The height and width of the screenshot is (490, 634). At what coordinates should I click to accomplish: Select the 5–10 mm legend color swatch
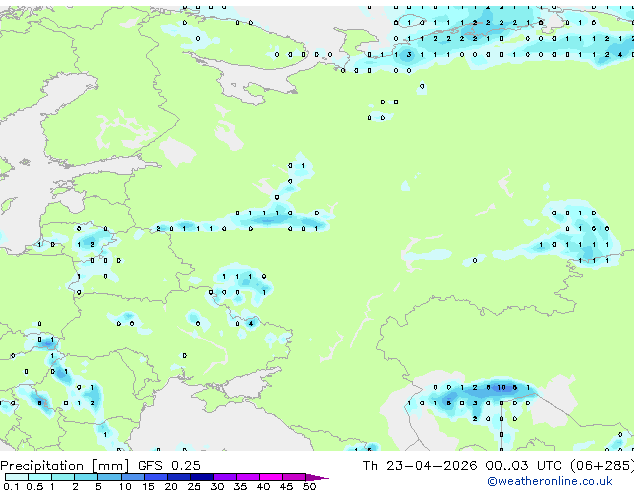coord(109,477)
